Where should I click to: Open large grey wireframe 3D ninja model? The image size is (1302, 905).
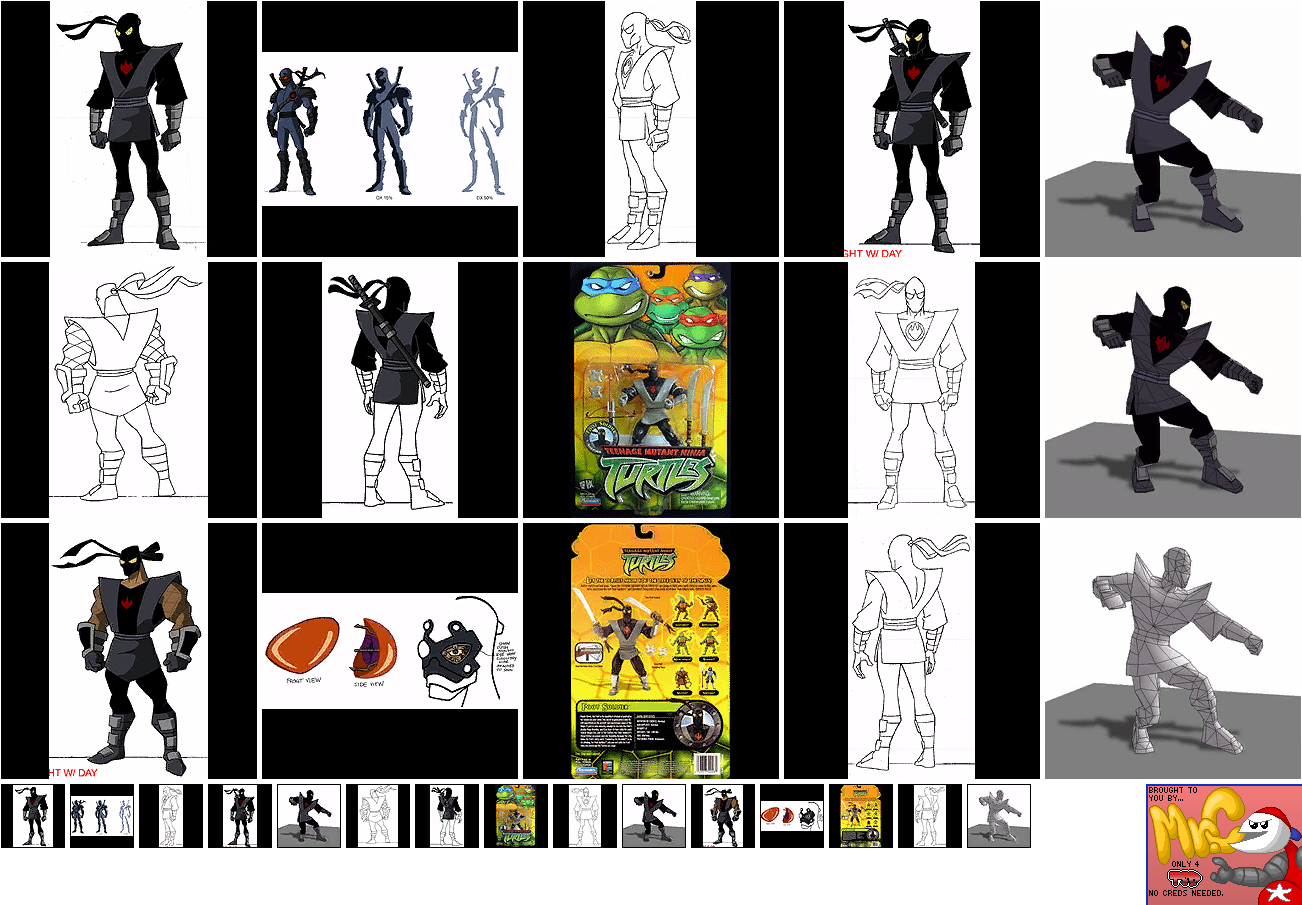pos(1173,651)
